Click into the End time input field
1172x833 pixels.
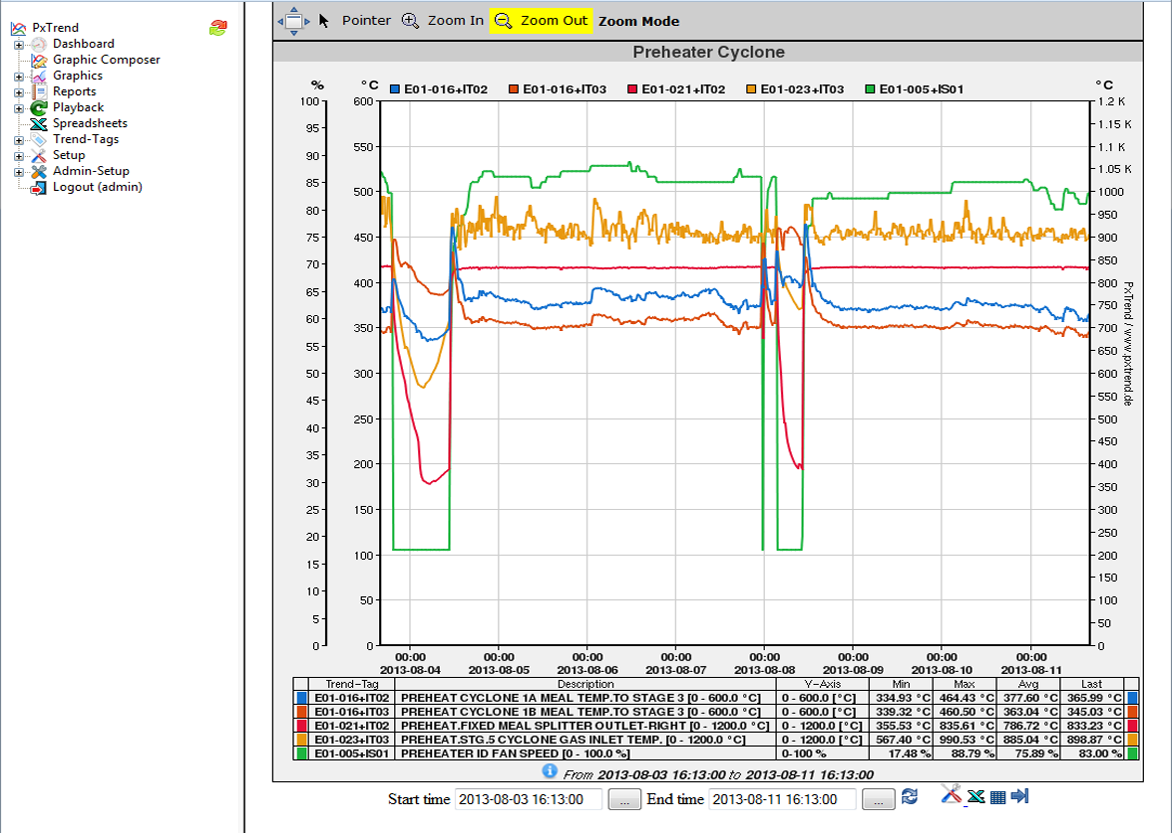(782, 799)
